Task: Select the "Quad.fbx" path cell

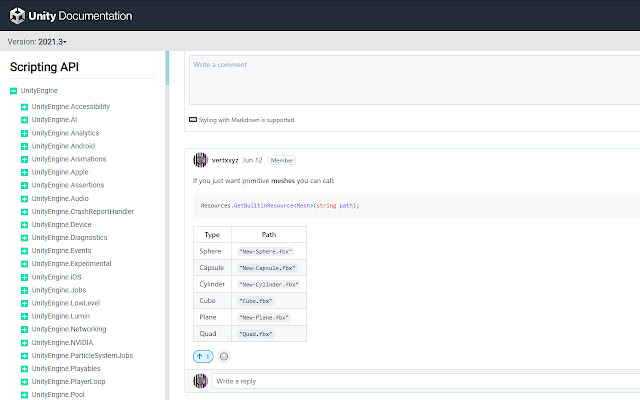Action: (x=269, y=334)
